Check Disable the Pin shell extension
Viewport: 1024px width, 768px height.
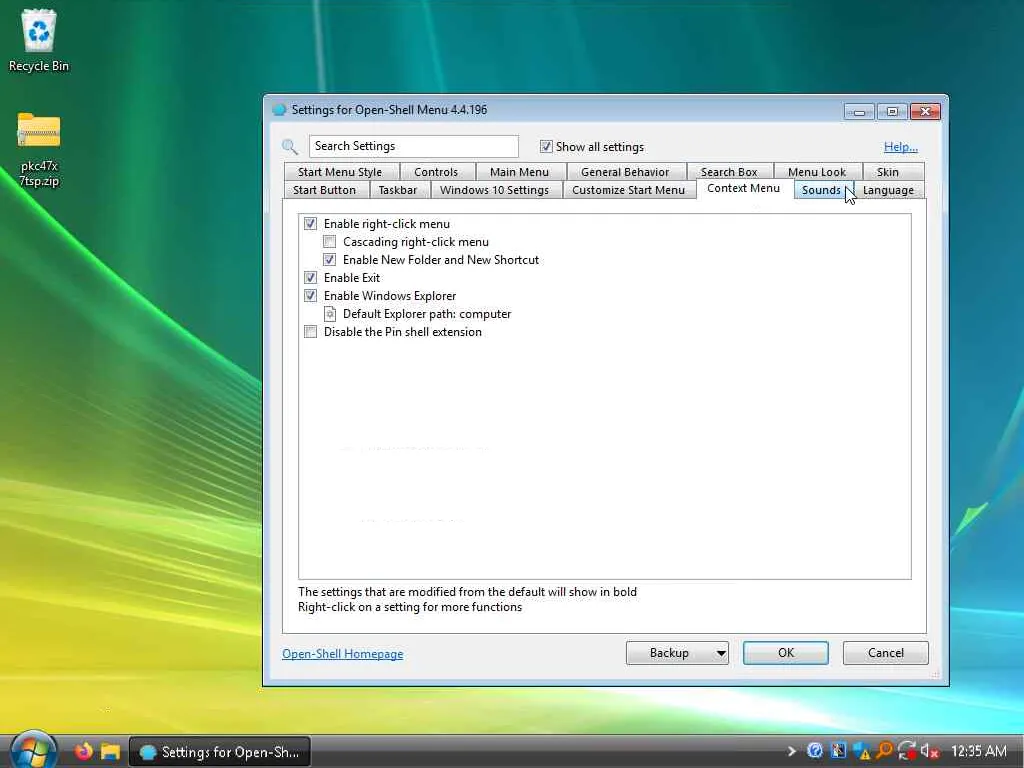pos(310,332)
